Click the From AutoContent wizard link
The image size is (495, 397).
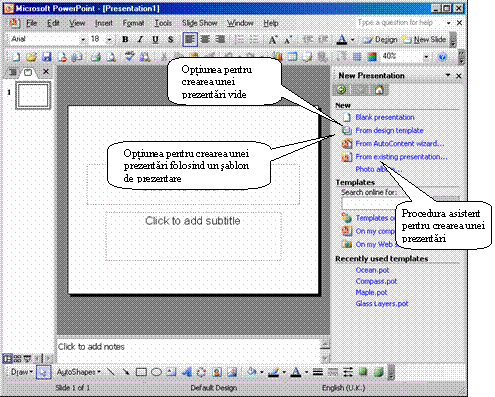[399, 144]
